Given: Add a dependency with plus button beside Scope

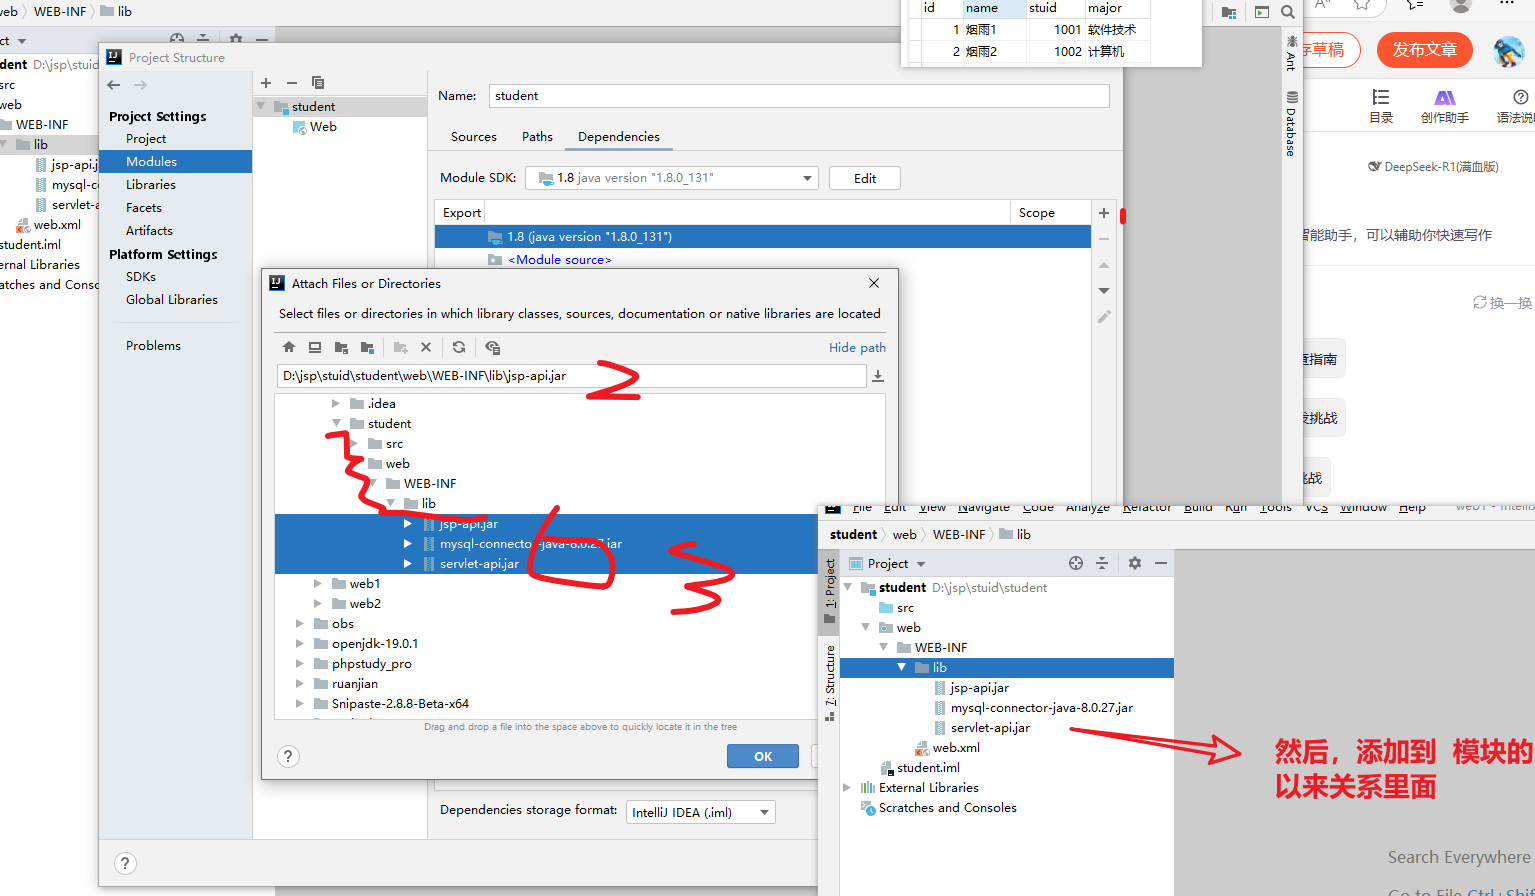Looking at the screenshot, I should point(1104,213).
